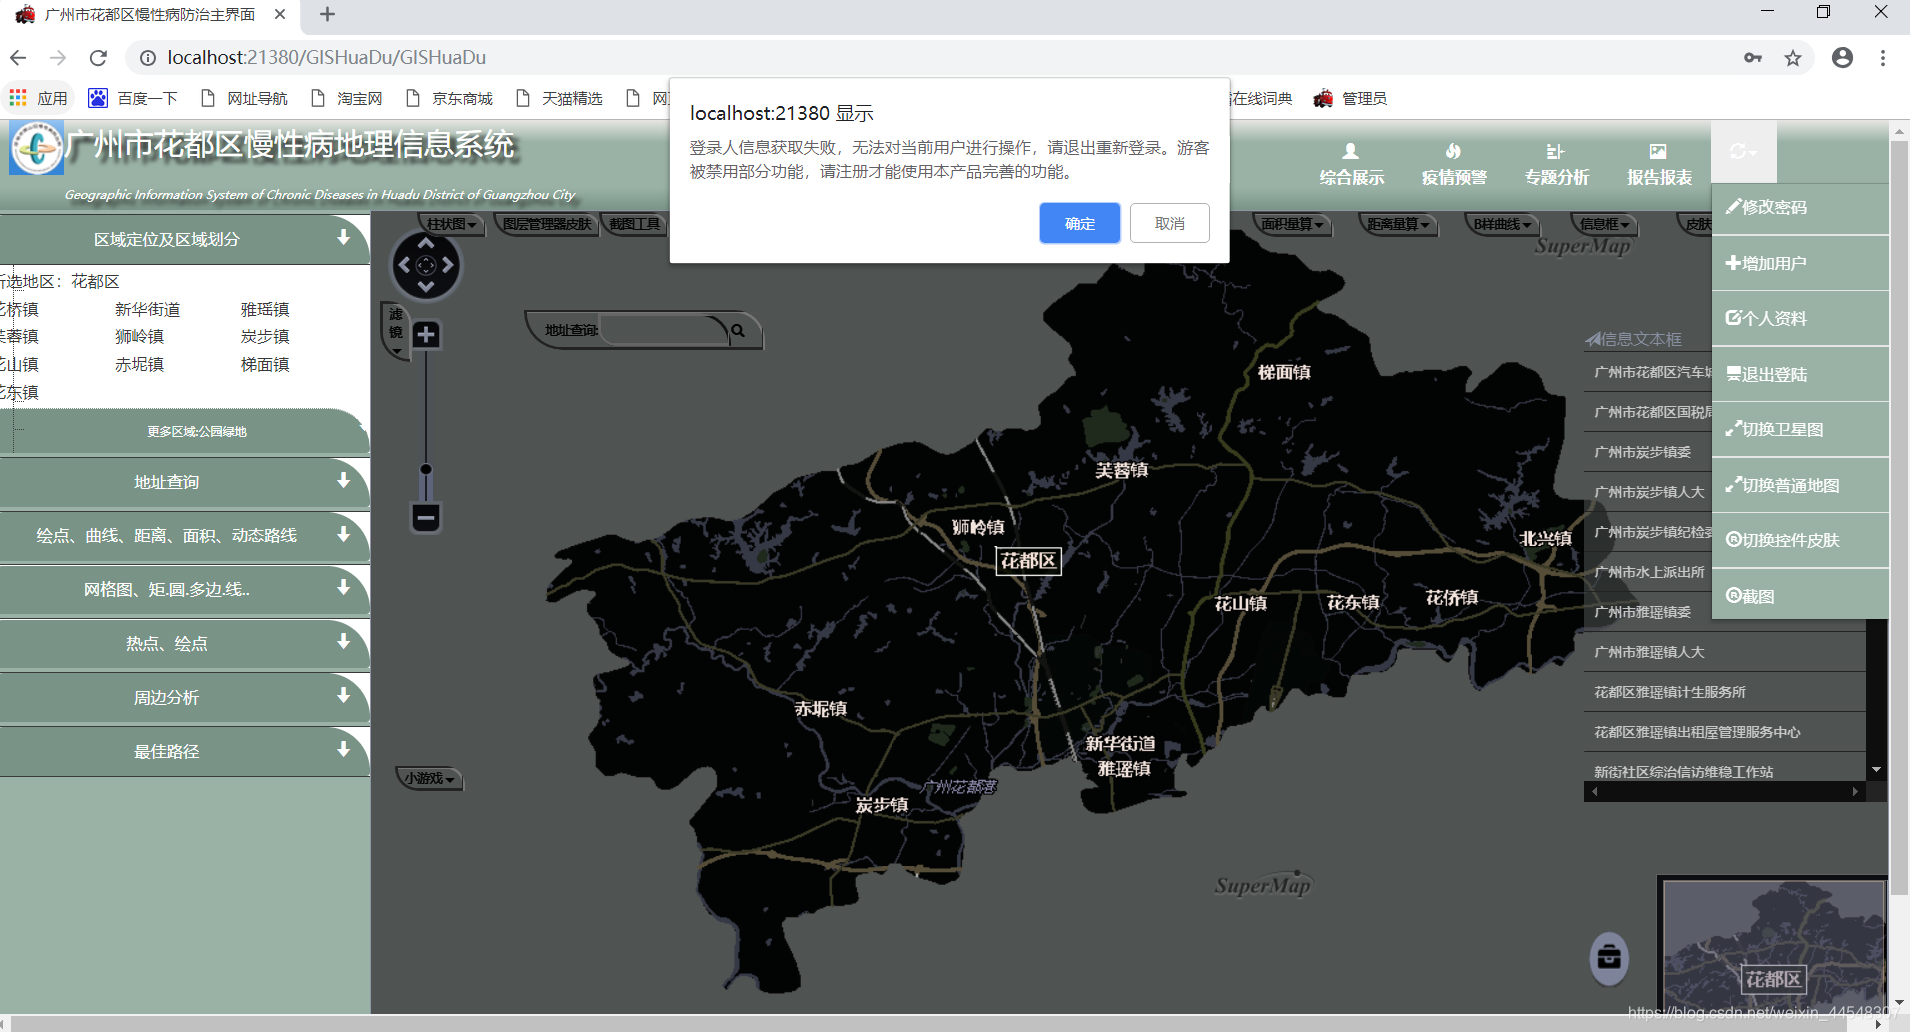
Task: Pan the map left with the compass arrow
Action: [x=404, y=265]
